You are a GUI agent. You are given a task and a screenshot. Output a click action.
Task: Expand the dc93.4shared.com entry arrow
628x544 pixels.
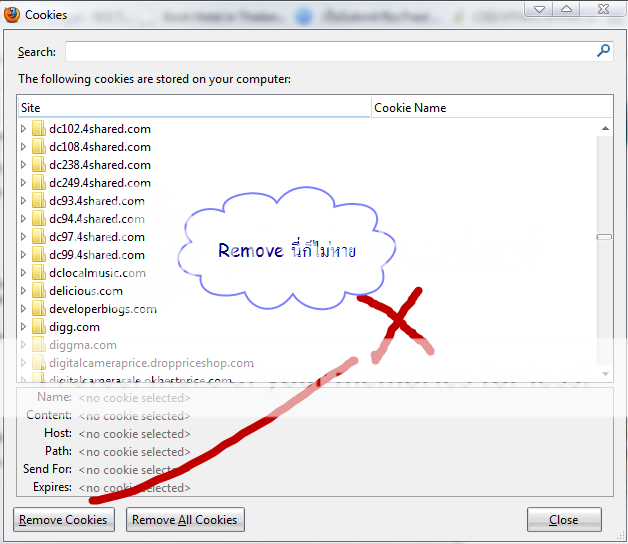[x=24, y=201]
